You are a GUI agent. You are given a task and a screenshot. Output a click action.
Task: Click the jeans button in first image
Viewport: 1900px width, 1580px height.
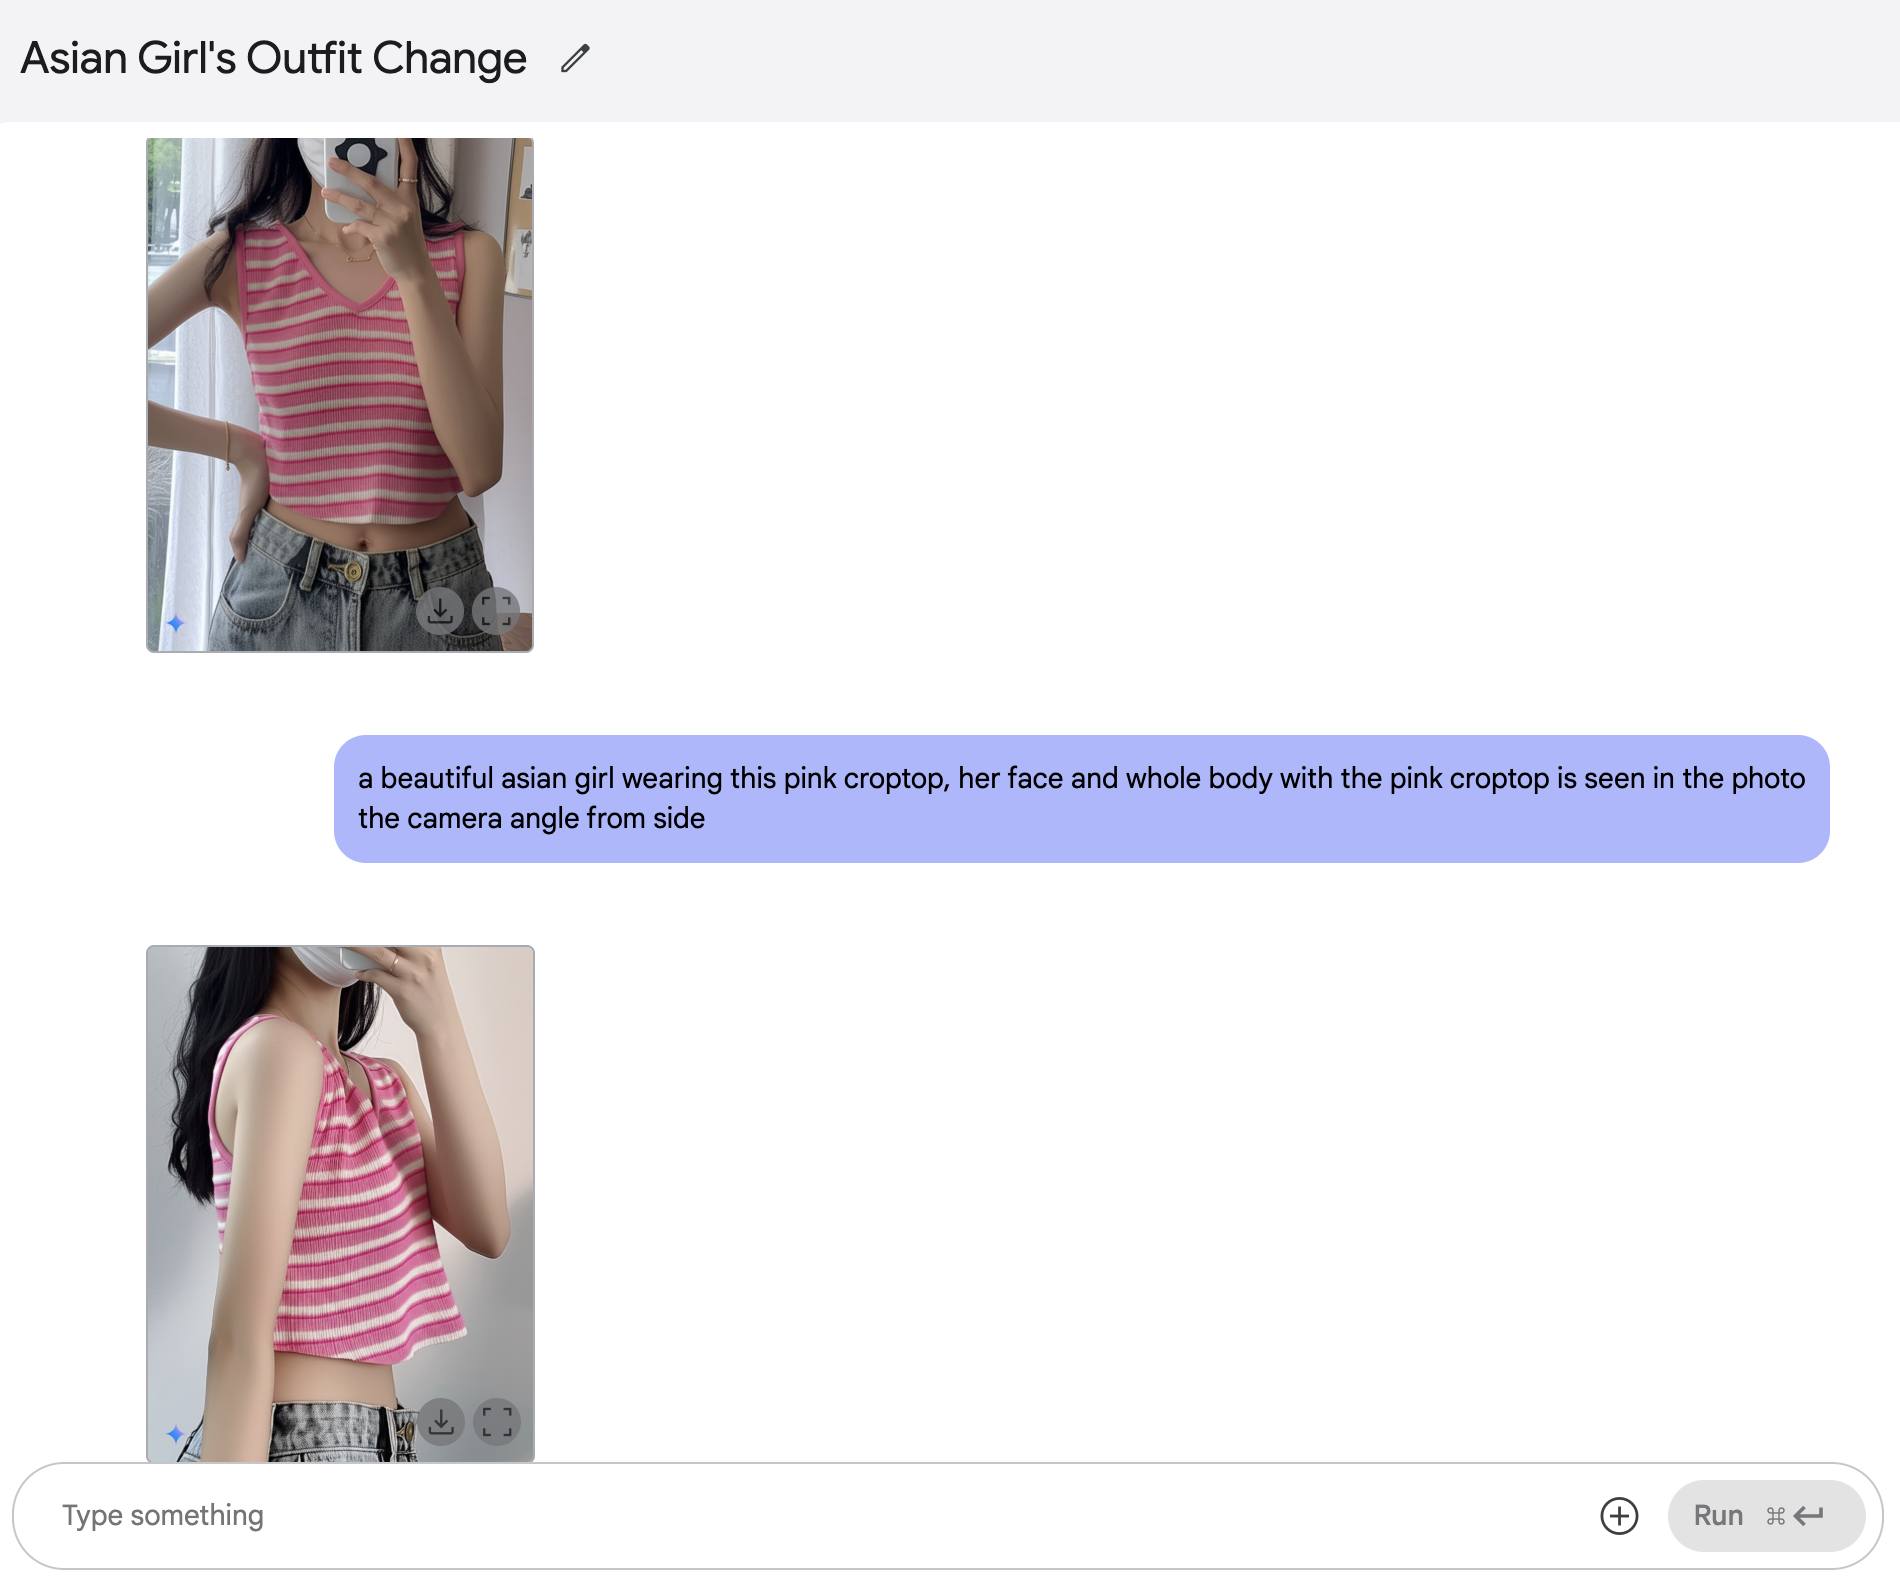point(352,571)
